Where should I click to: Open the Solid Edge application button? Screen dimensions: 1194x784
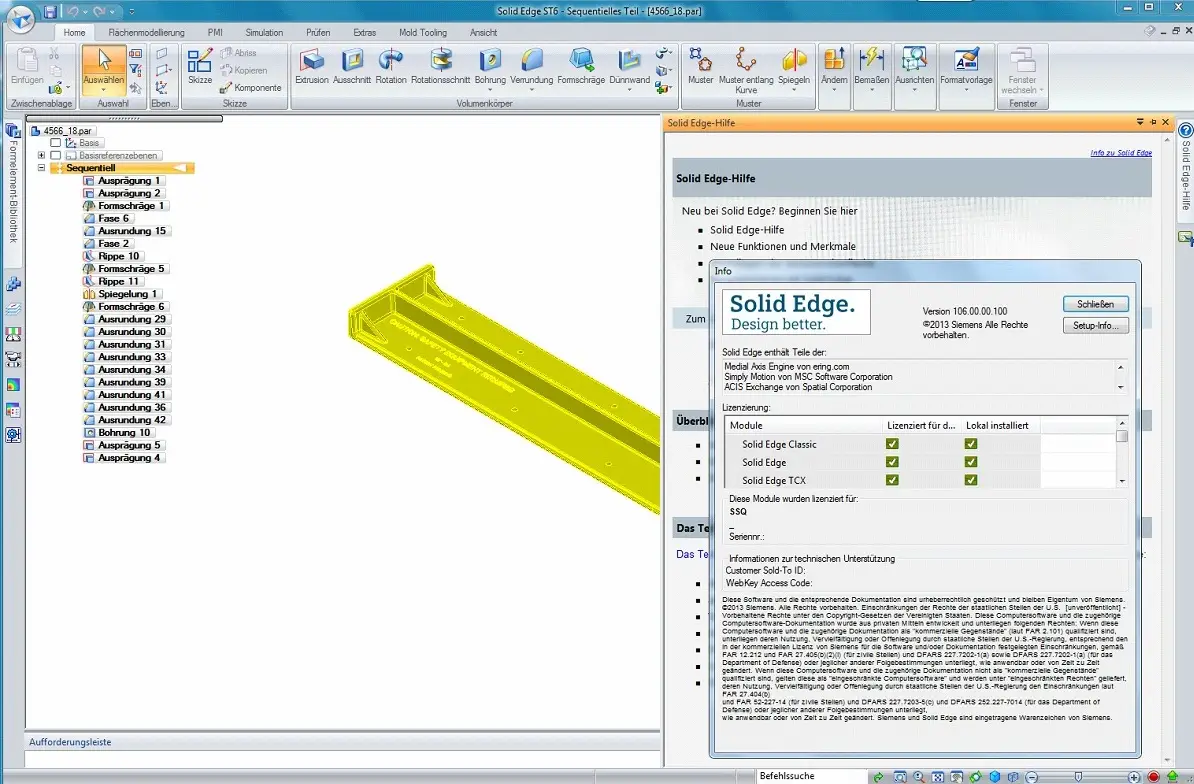(x=20, y=19)
